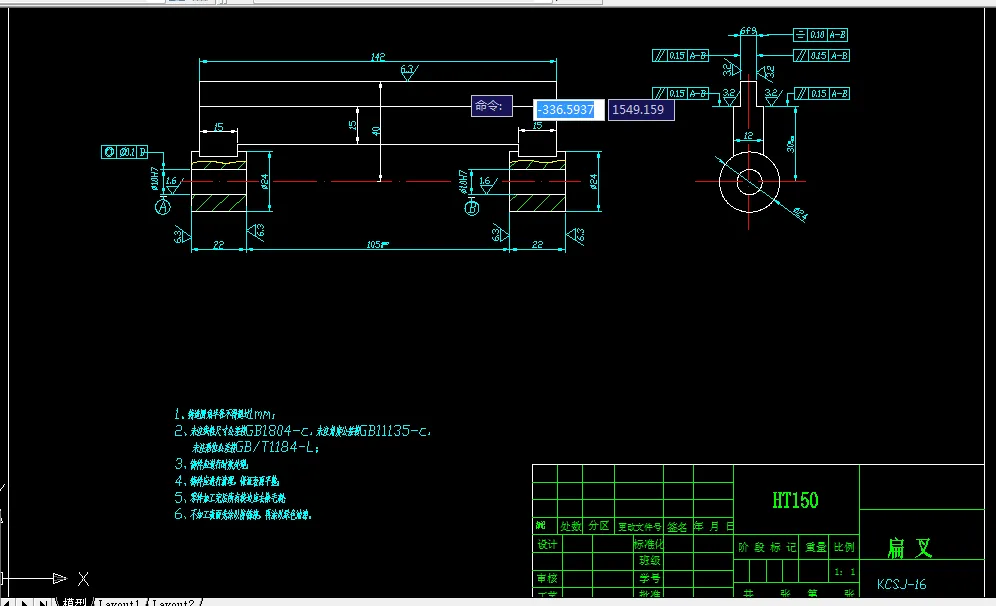Select the KCSJ-16 drawing number
Screen dimensions: 996x606
(x=901, y=584)
